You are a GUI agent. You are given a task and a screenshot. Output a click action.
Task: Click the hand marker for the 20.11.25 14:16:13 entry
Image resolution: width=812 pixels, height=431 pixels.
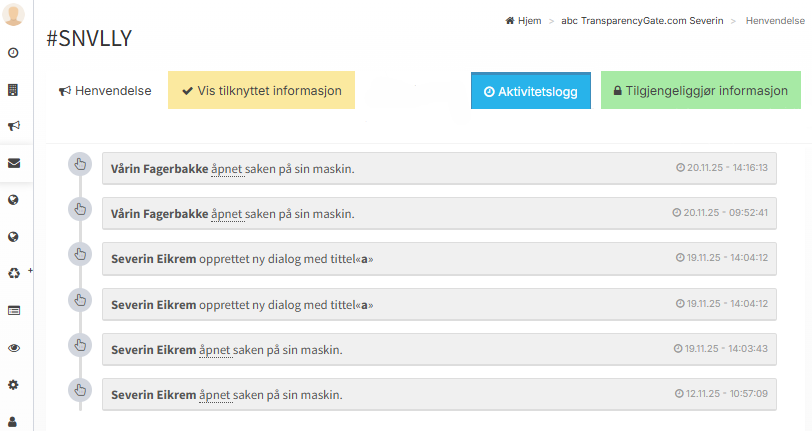(x=79, y=164)
